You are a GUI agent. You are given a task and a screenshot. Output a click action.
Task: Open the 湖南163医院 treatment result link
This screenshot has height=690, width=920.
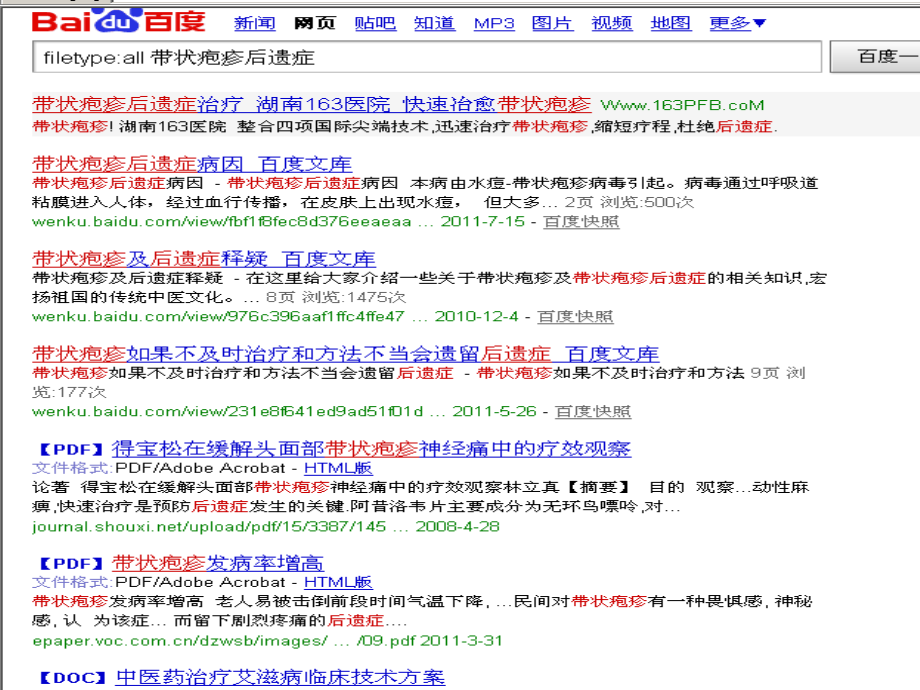point(300,104)
